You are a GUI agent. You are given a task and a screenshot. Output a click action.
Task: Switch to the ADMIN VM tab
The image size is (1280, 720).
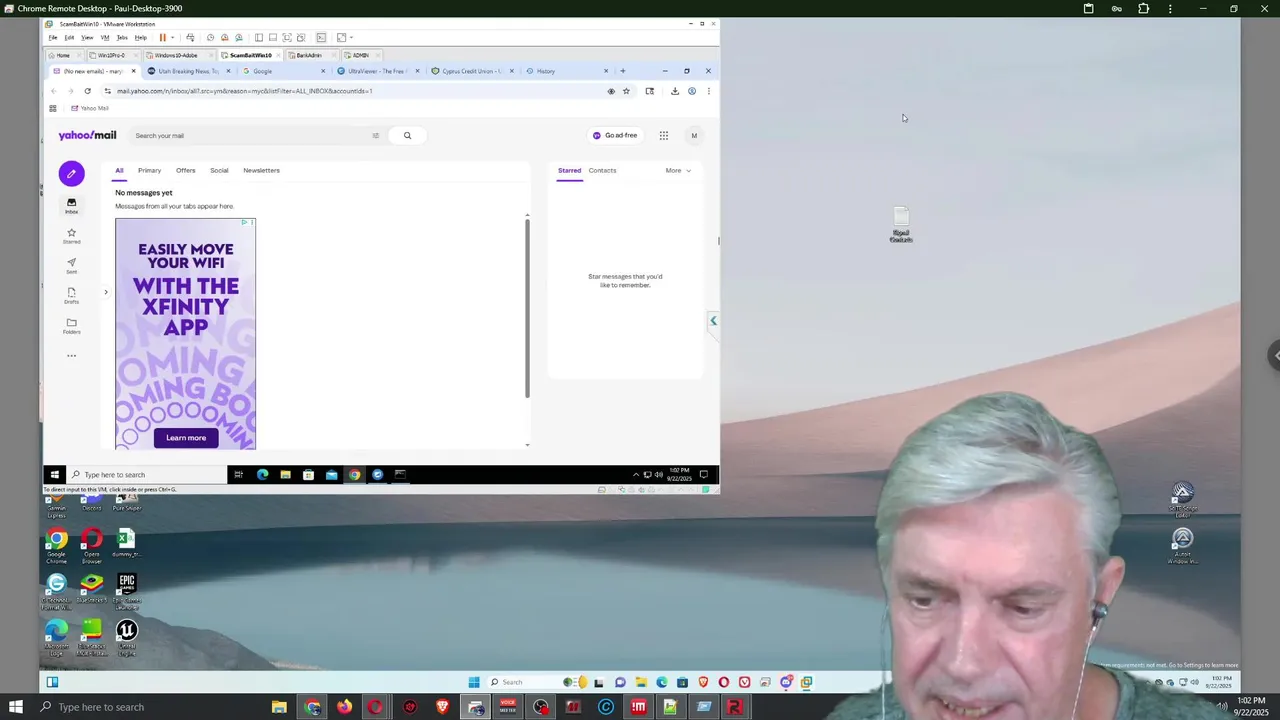tap(360, 55)
